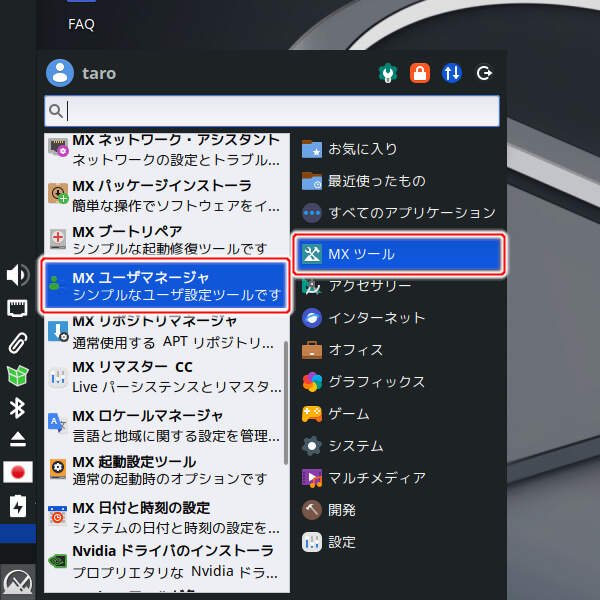The width and height of the screenshot is (600, 600).
Task: Open the システム category
Action: coord(398,446)
